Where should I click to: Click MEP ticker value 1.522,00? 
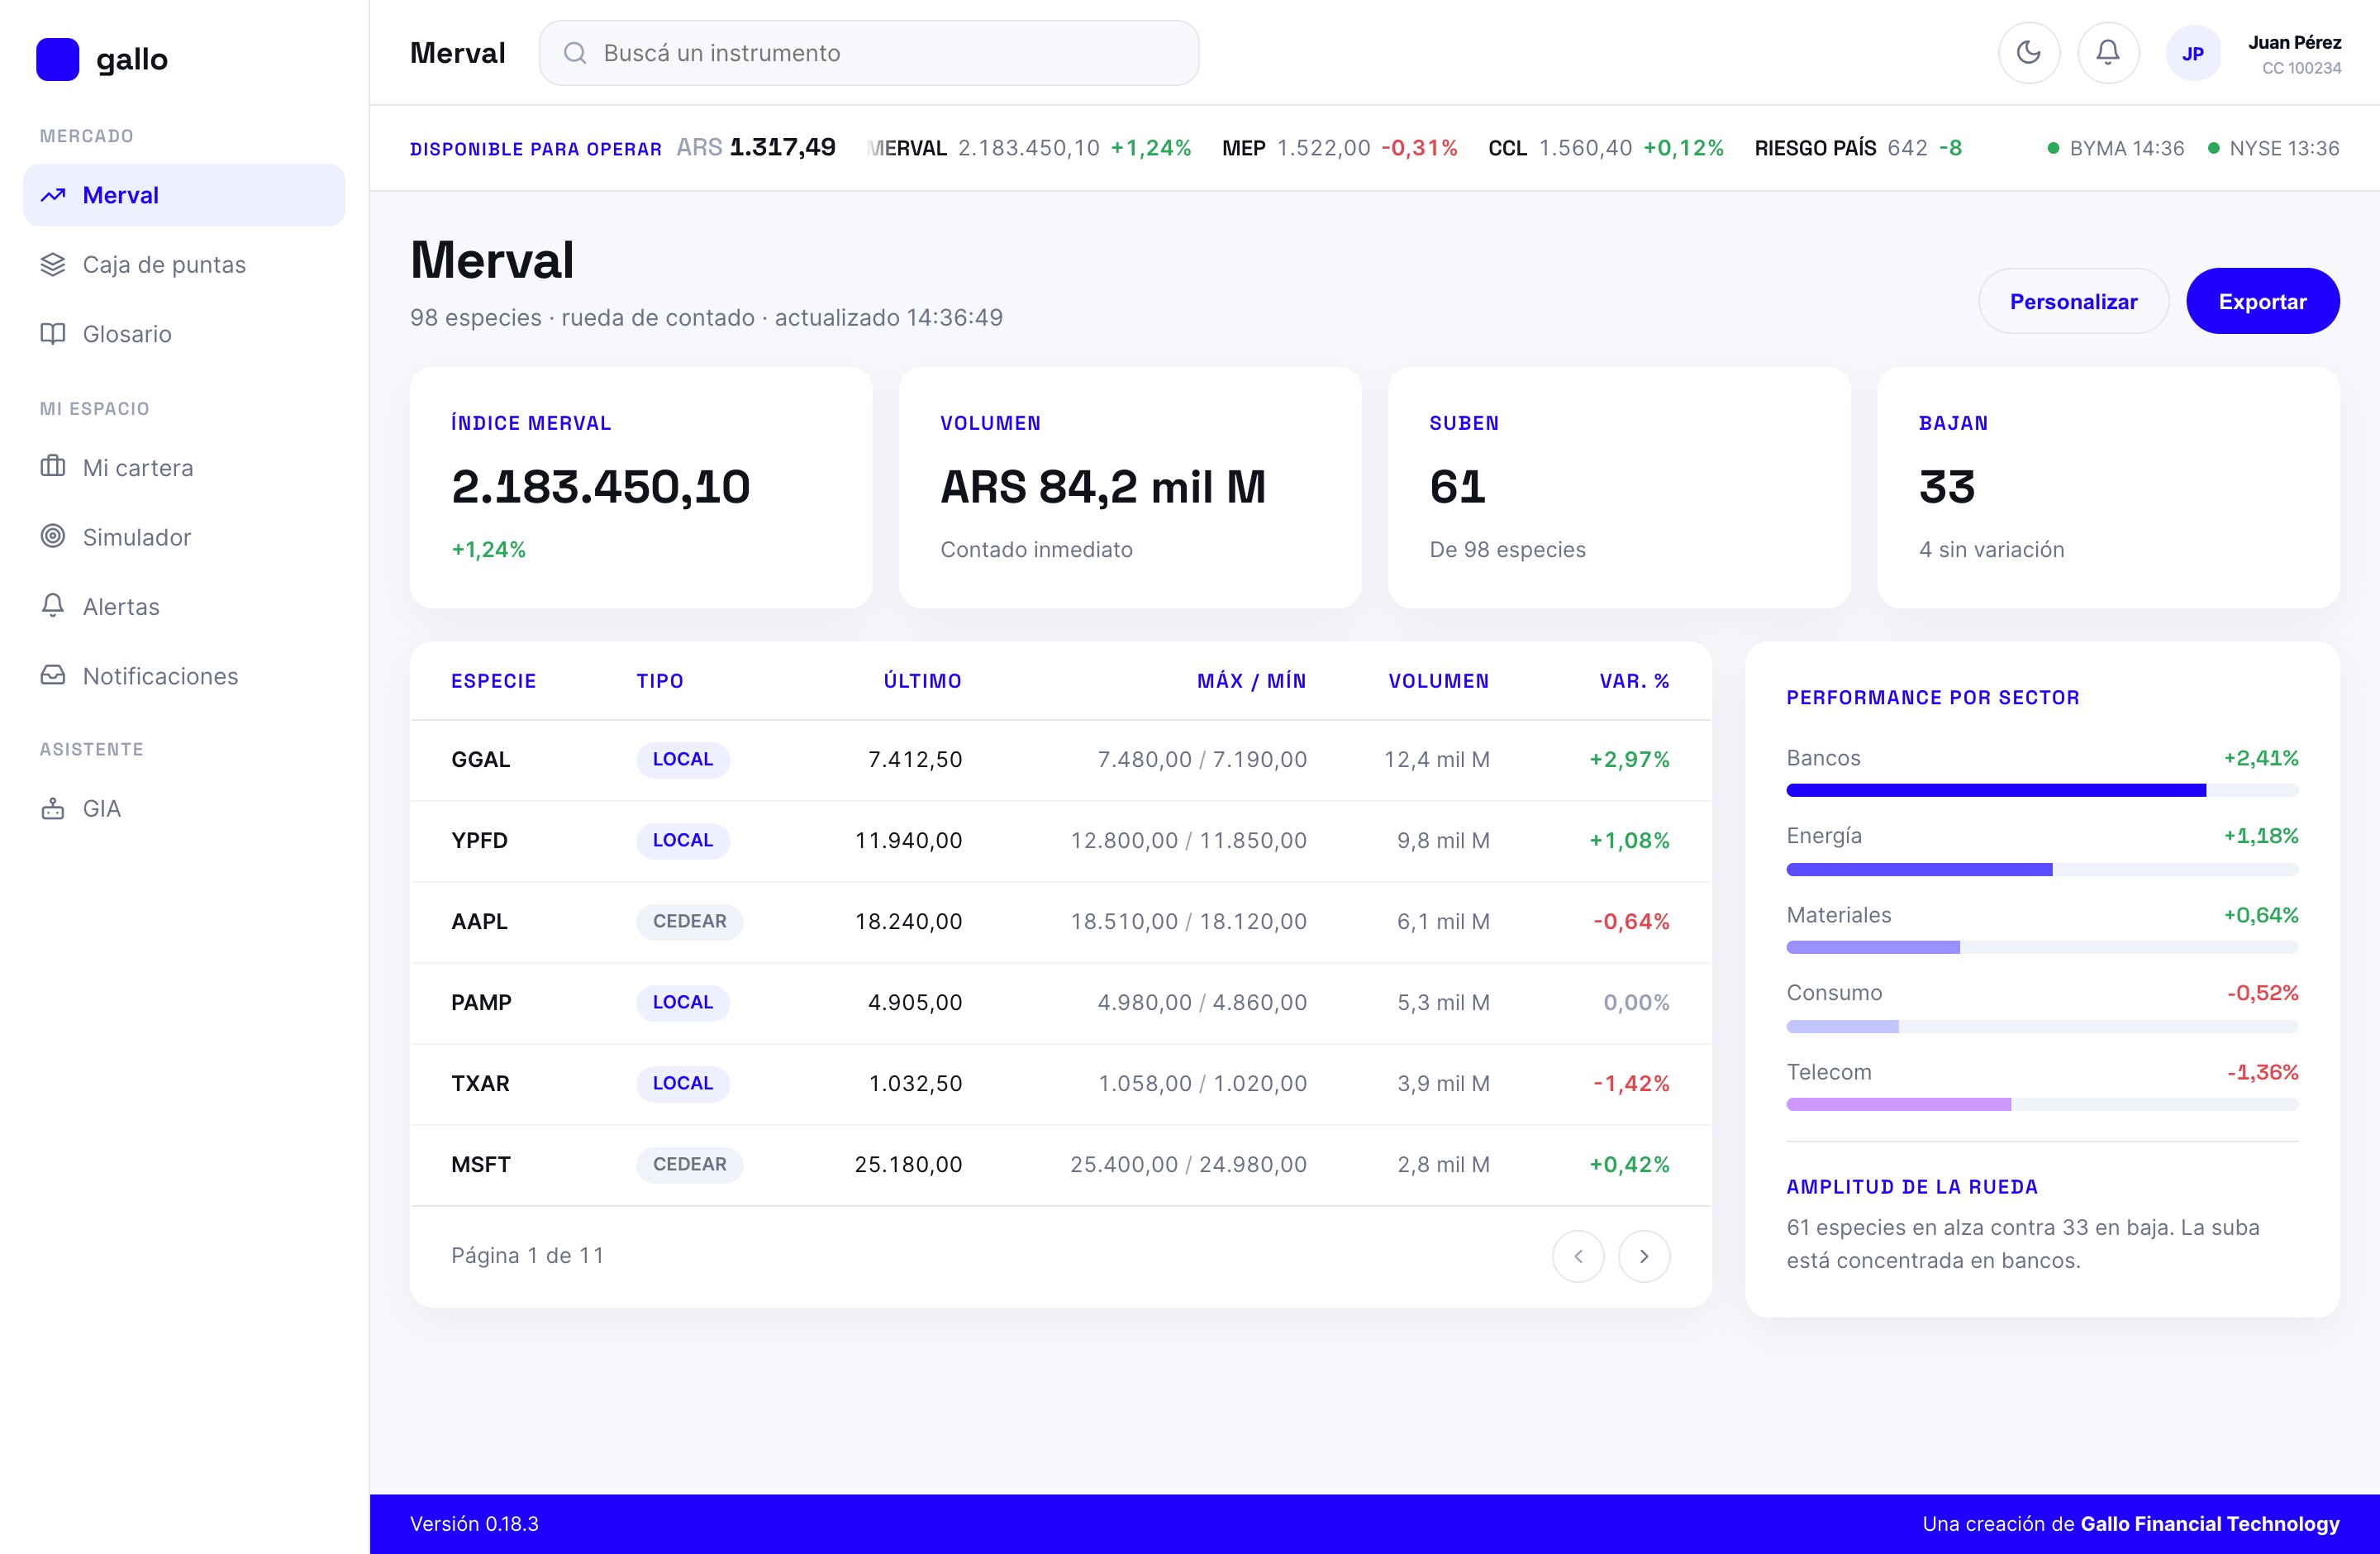tap(1323, 148)
